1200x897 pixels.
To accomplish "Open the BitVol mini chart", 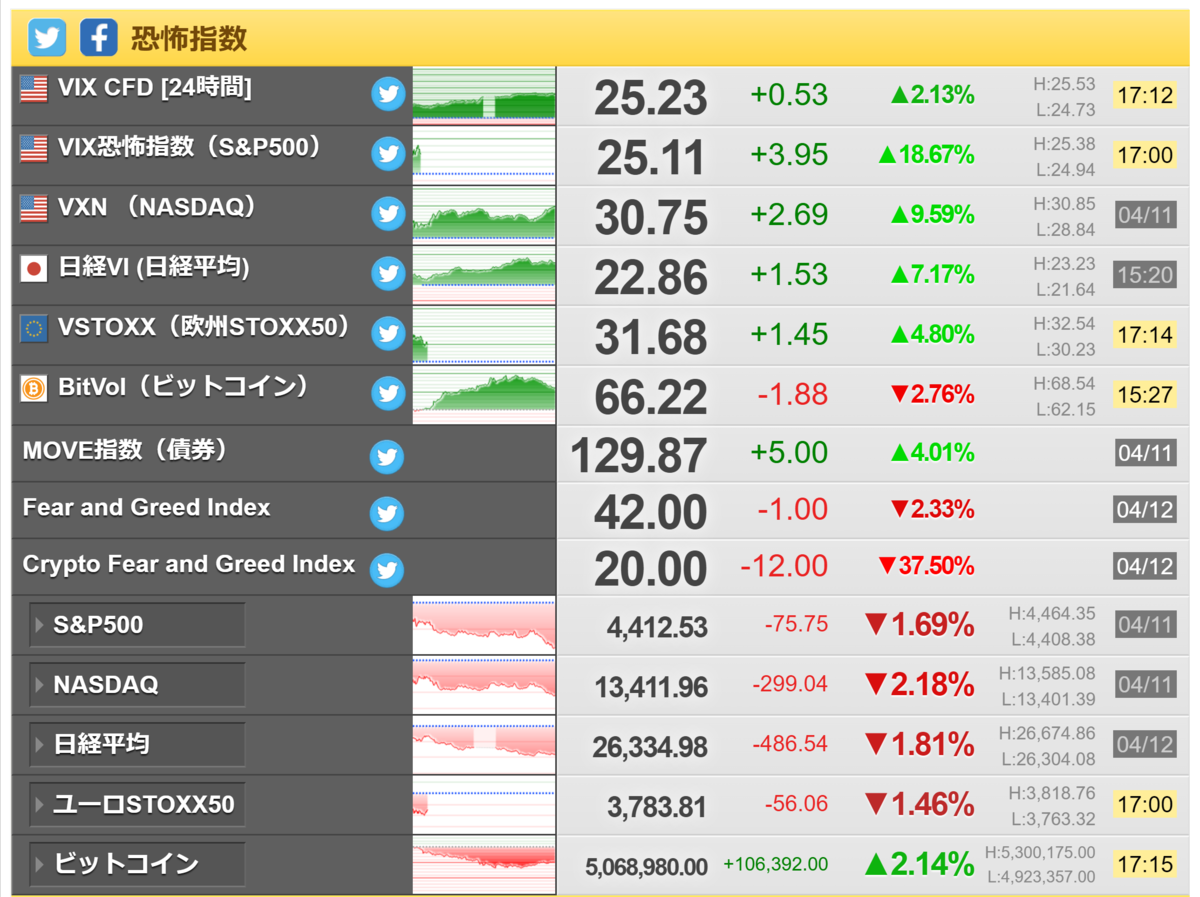I will 484,394.
